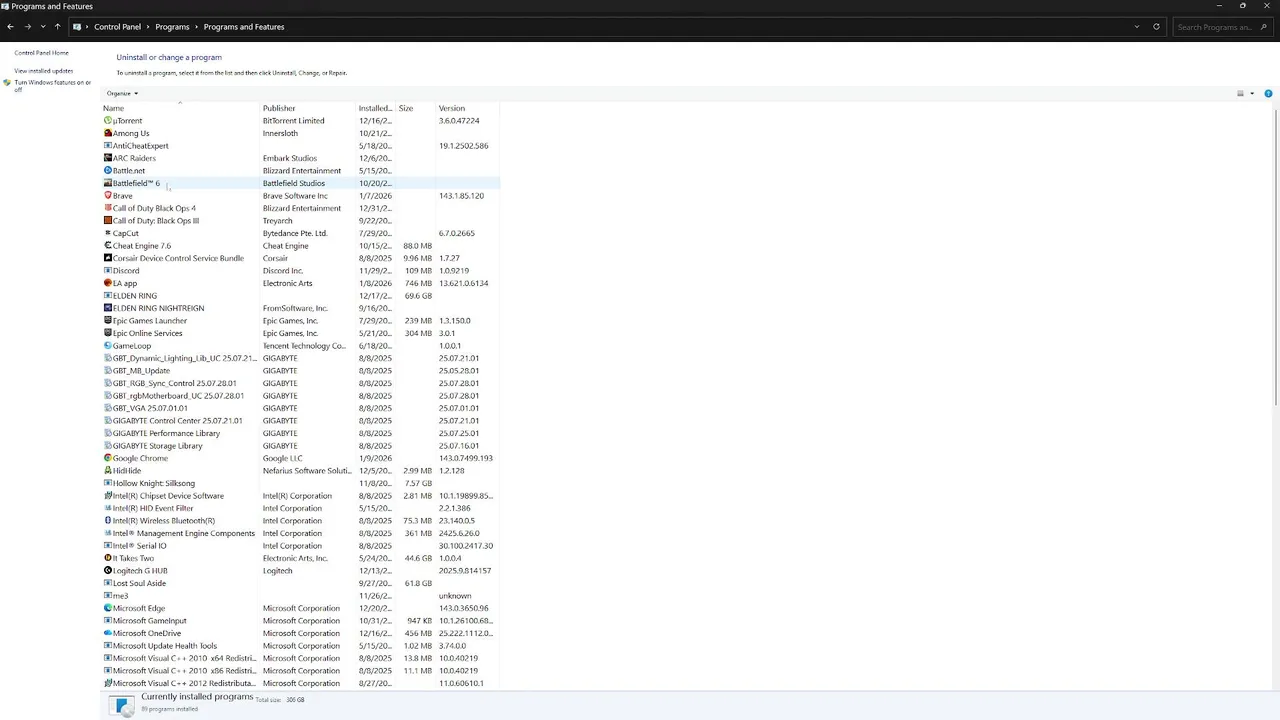
Task: Click the Intel(R) Wireless Bluetooth(R) icon
Action: [108, 521]
